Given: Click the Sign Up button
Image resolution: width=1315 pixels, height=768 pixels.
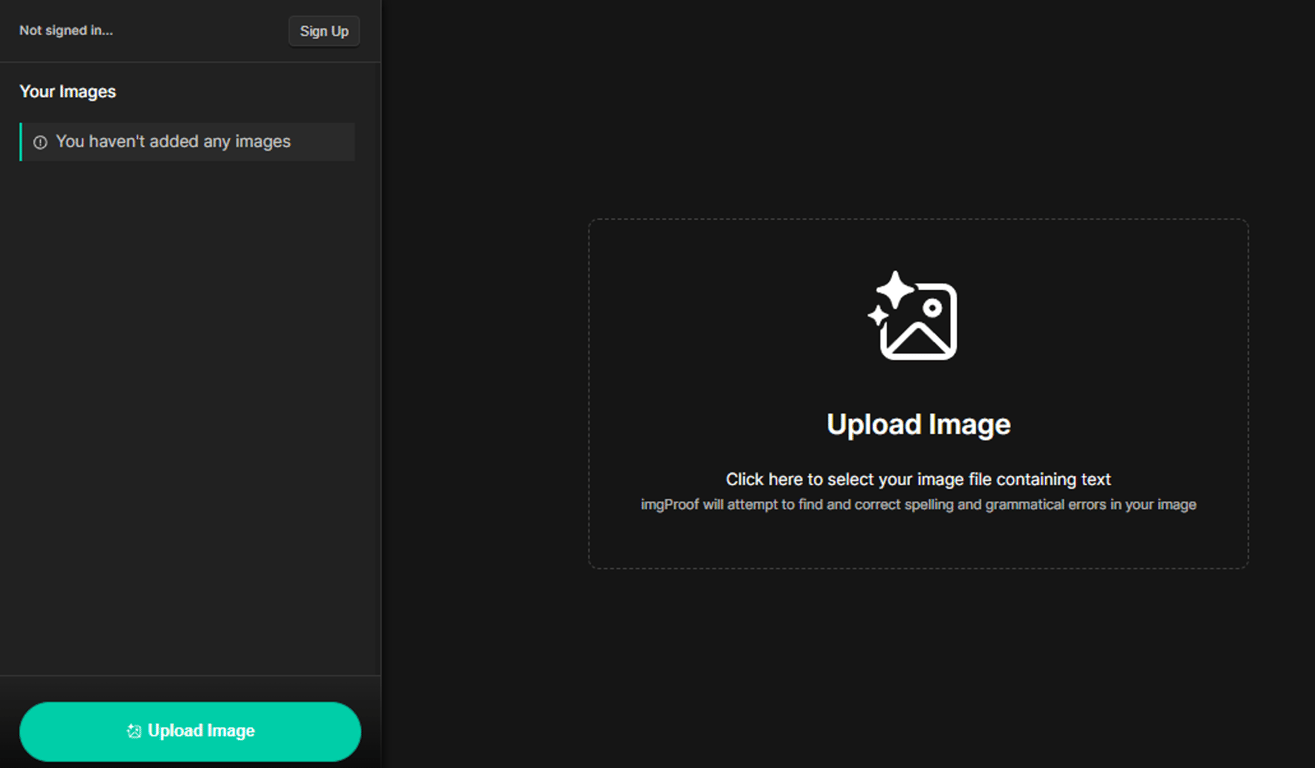Looking at the screenshot, I should tap(324, 31).
